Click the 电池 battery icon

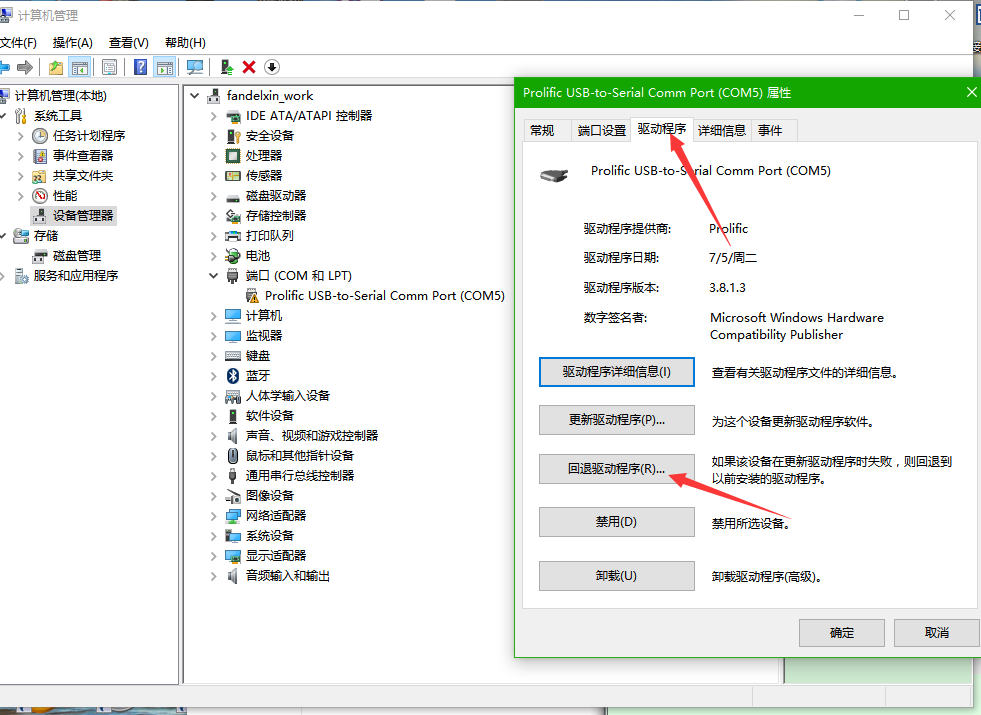point(233,256)
